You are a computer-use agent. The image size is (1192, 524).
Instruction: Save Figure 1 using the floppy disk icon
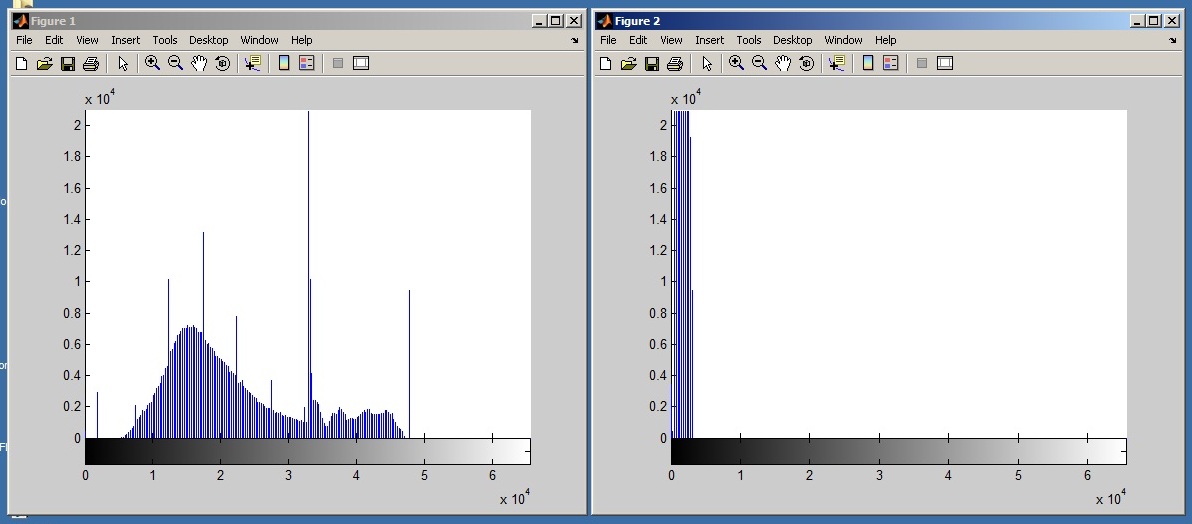click(68, 63)
